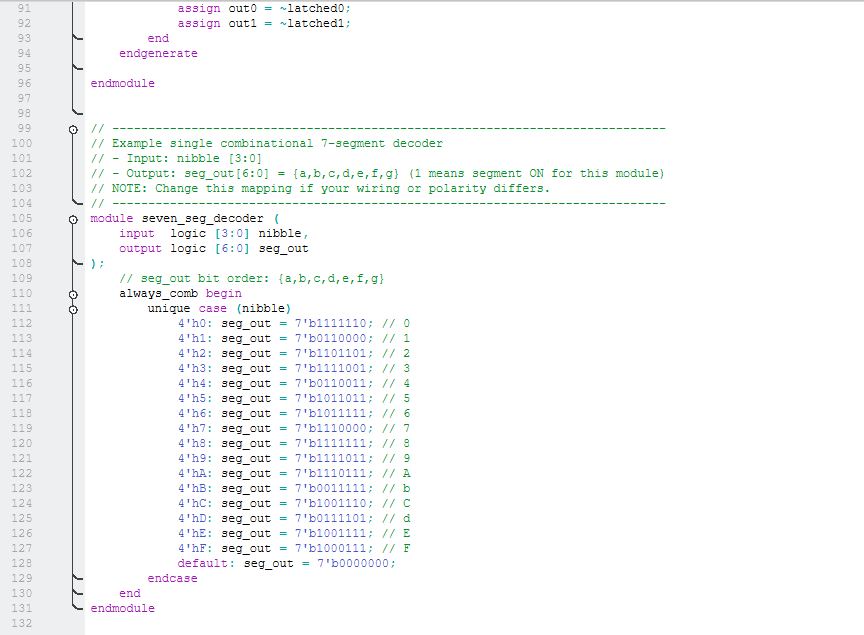Click the 'endgenerate' keyword

[x=158, y=54]
